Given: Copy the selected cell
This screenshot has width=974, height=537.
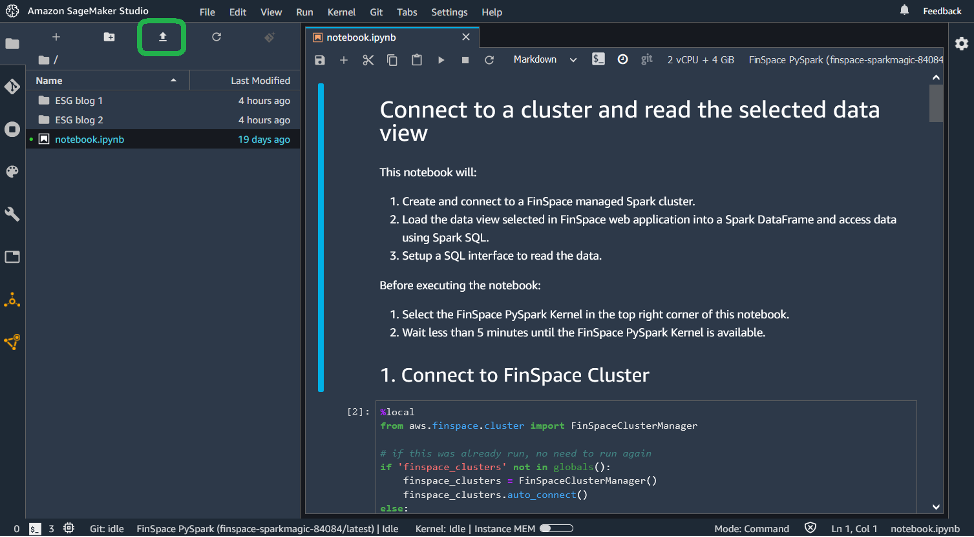Looking at the screenshot, I should point(392,60).
